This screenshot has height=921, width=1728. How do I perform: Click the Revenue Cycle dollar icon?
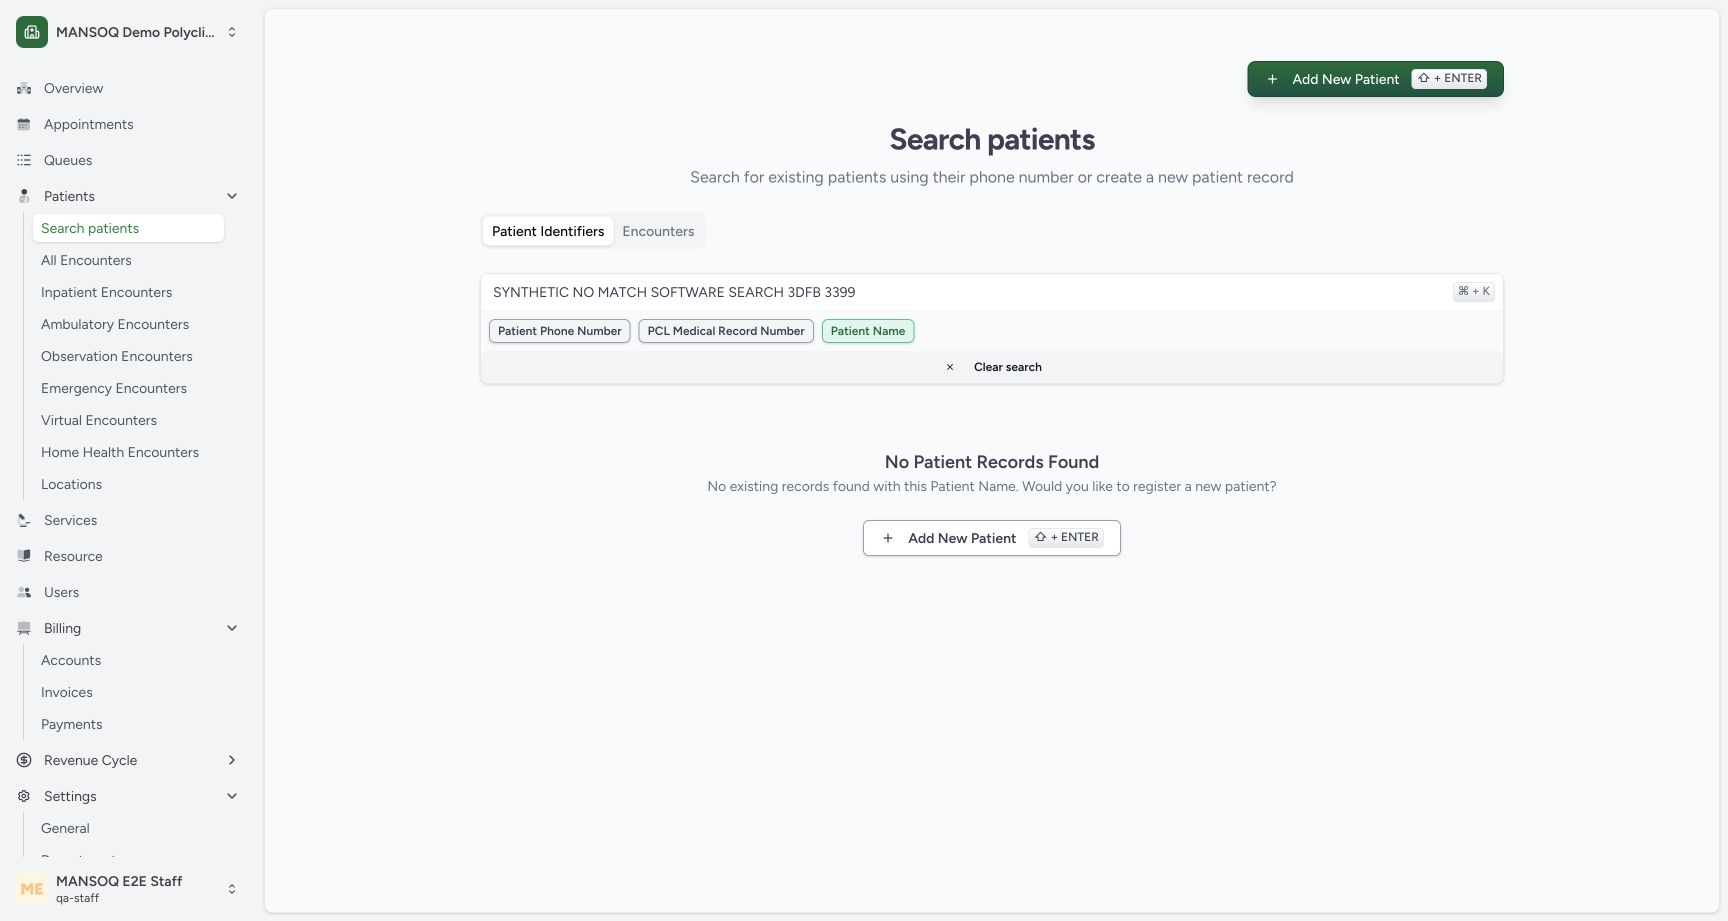(24, 760)
